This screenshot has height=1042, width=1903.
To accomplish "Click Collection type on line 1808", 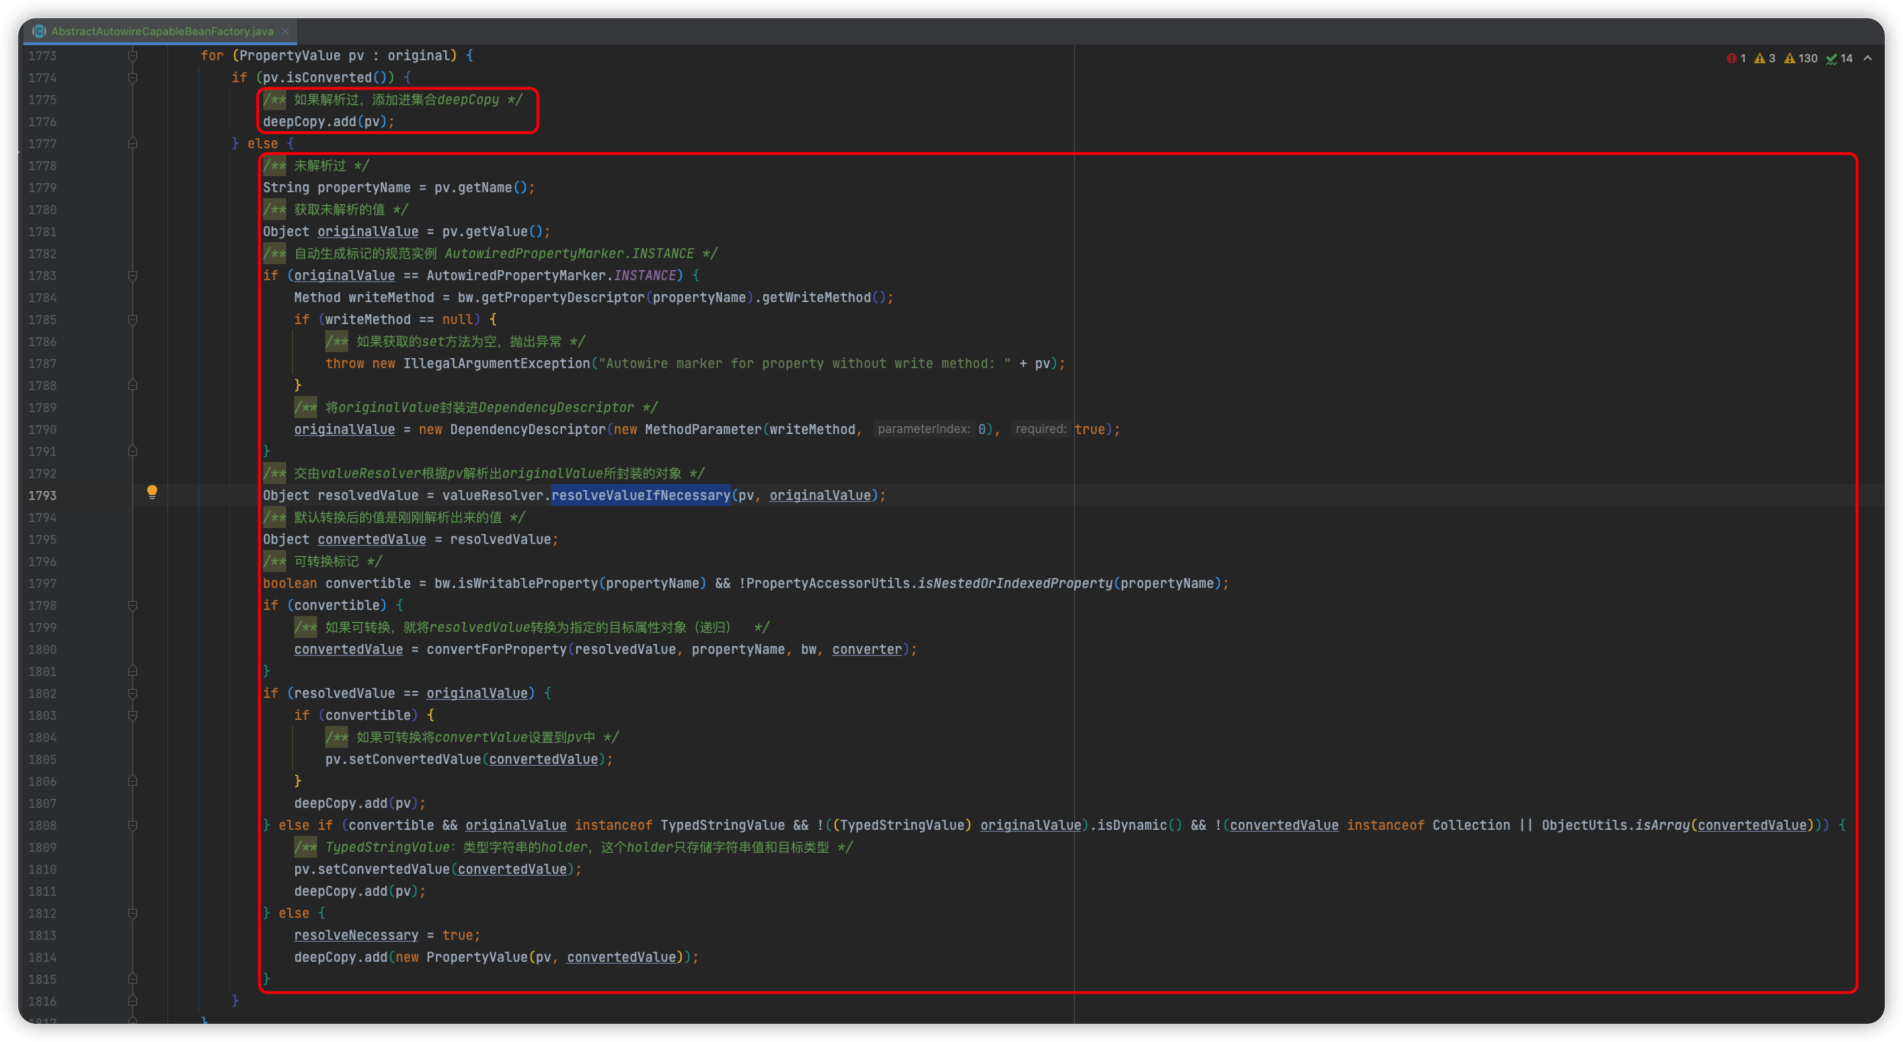I will click(1471, 826).
